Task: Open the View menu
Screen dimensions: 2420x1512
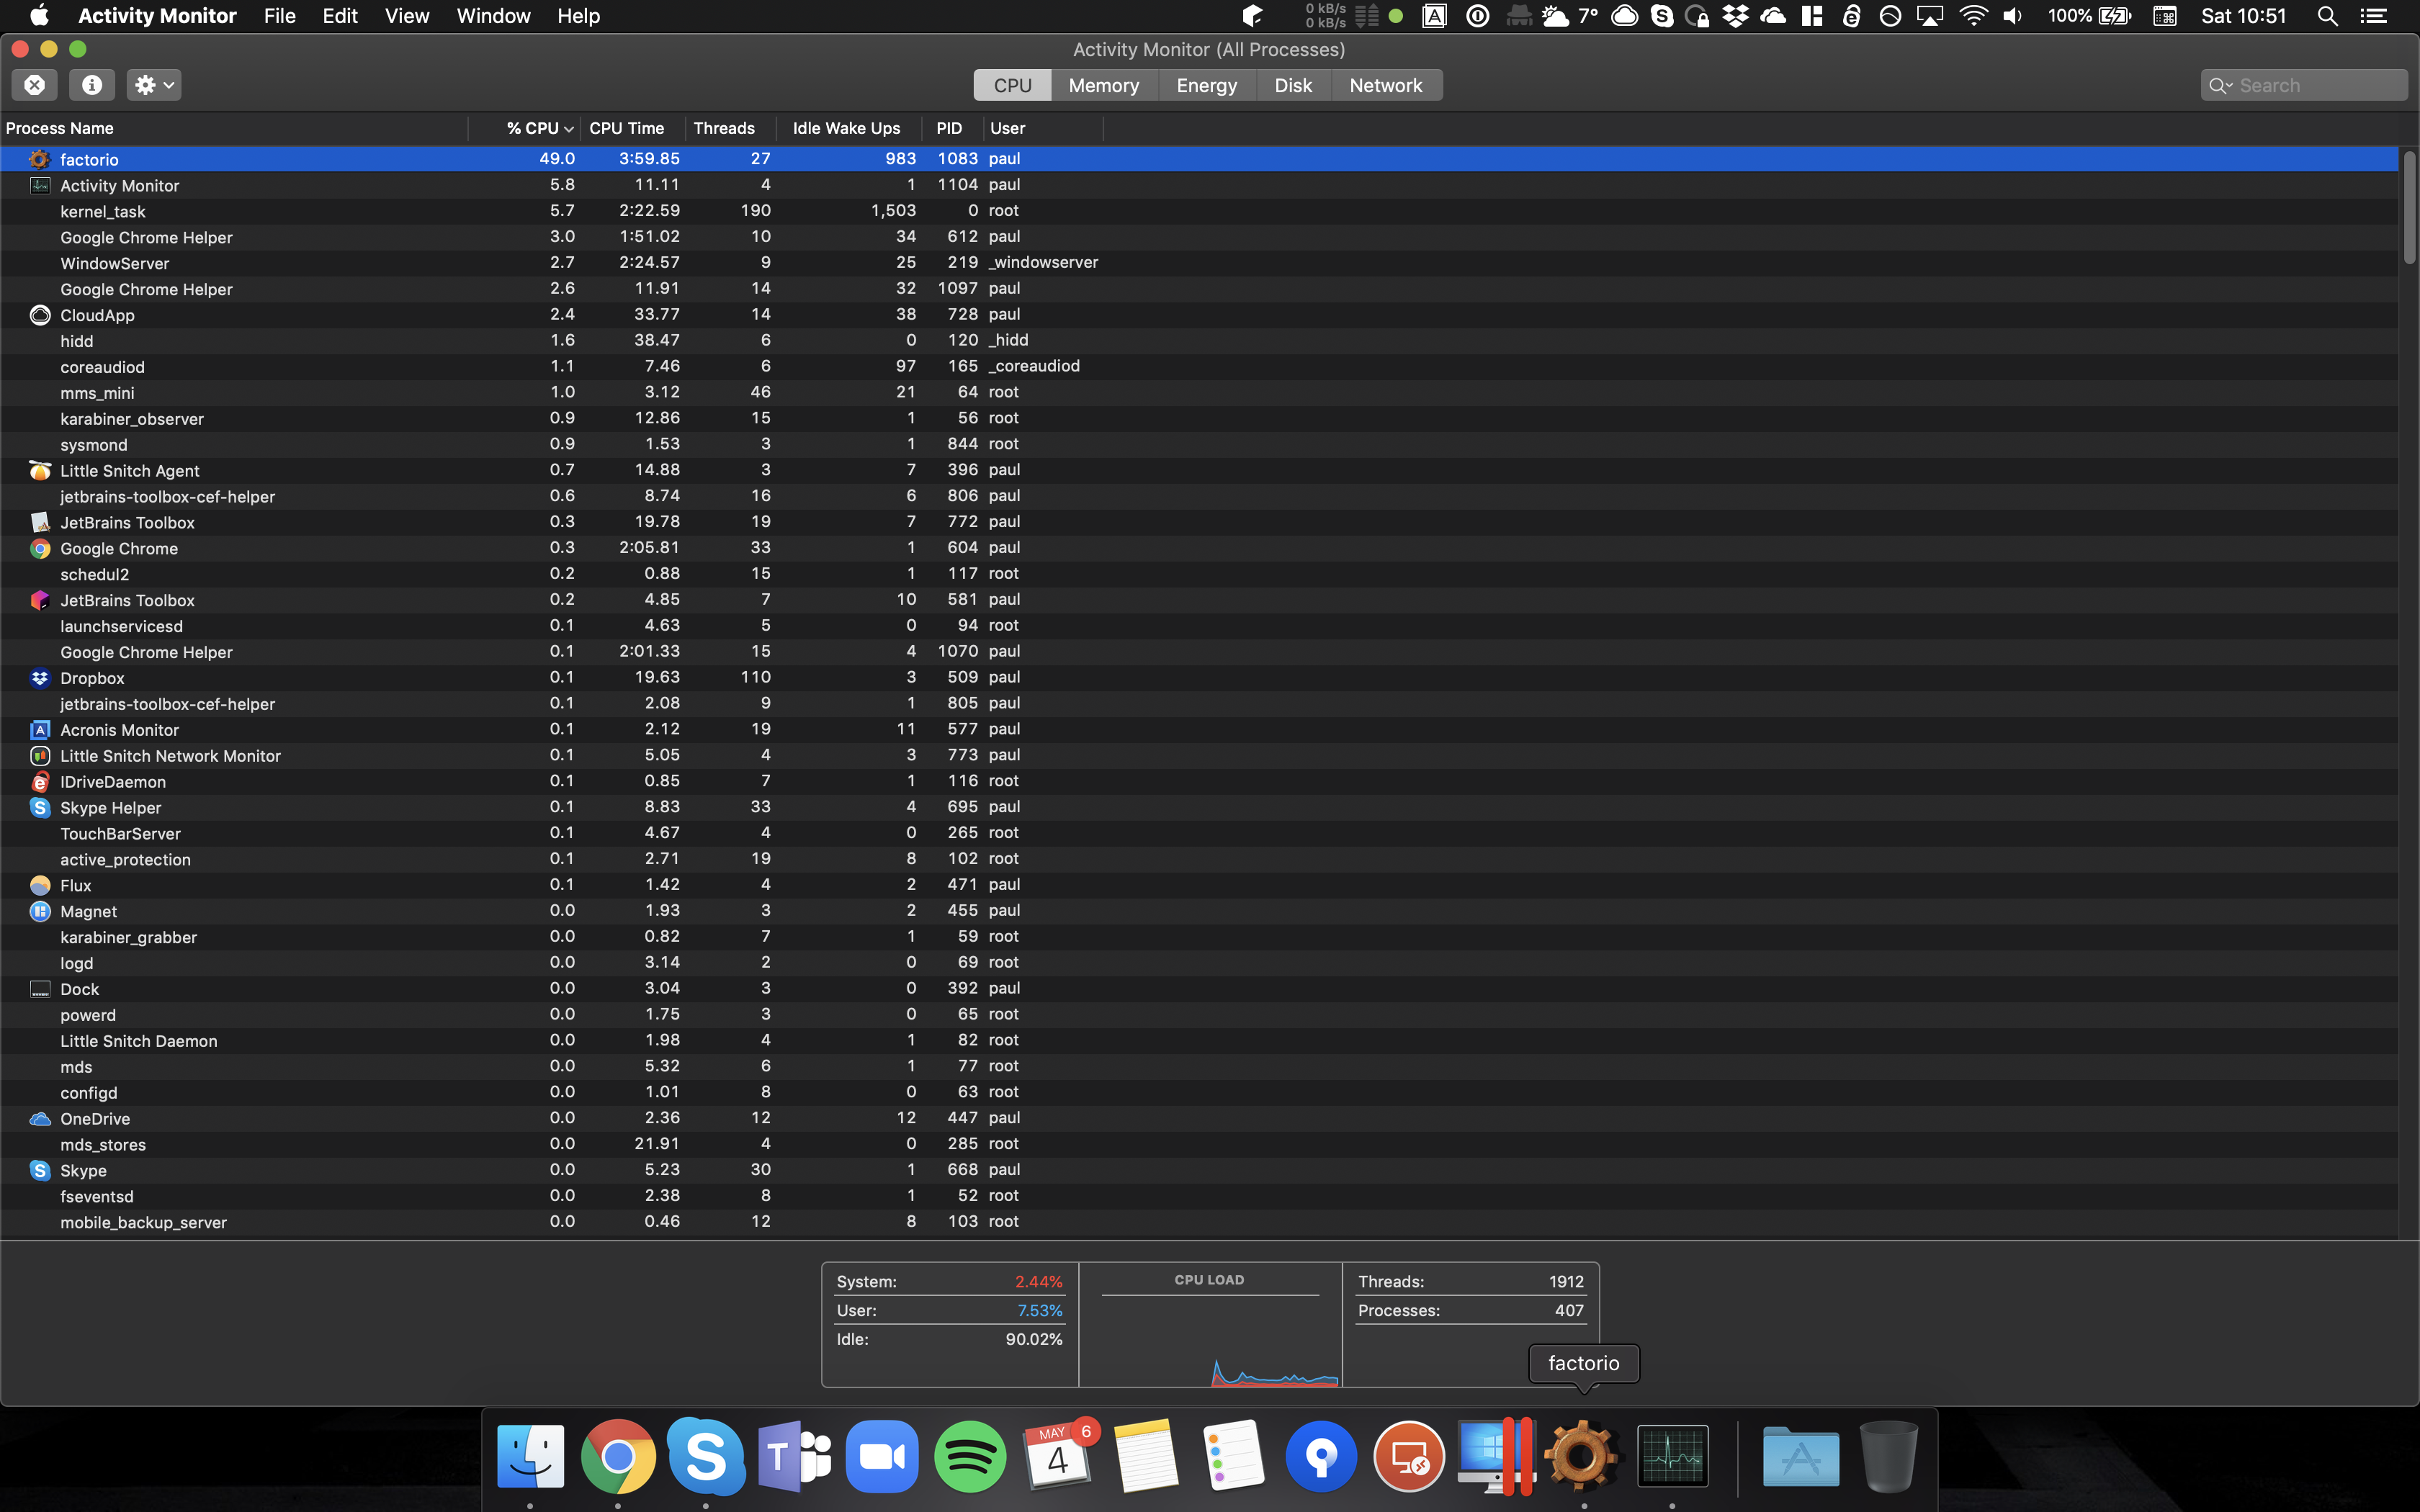Action: [x=407, y=16]
